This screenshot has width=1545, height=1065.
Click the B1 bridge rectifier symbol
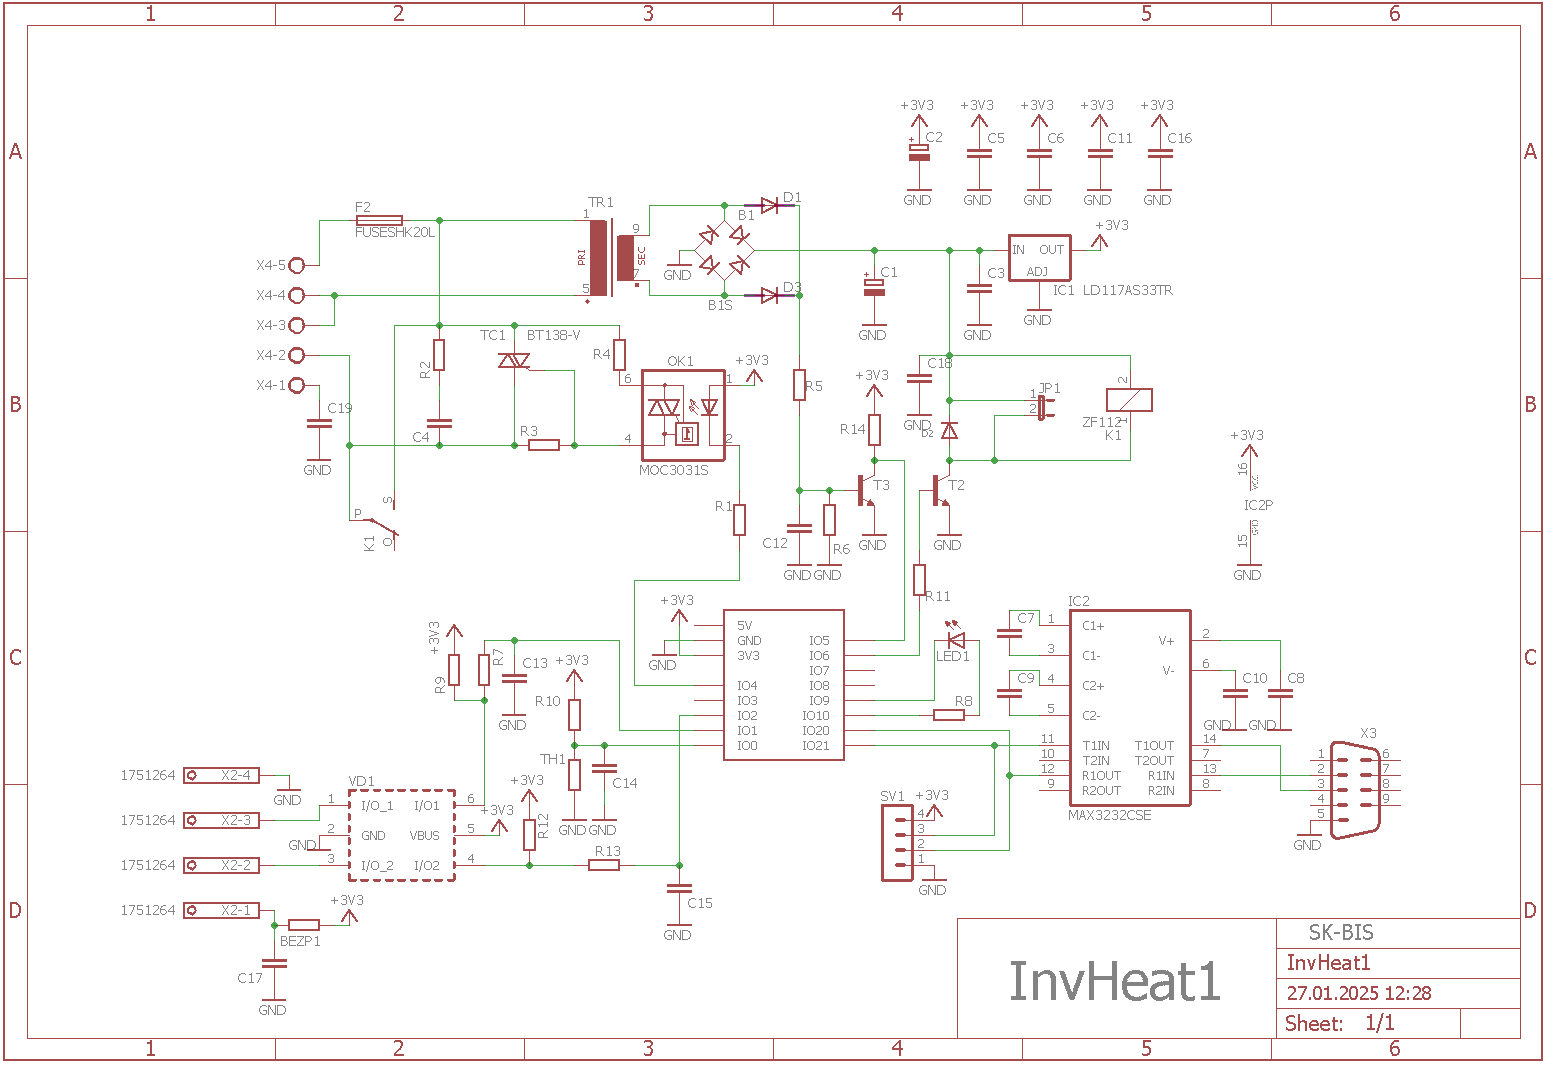pyautogui.click(x=724, y=250)
